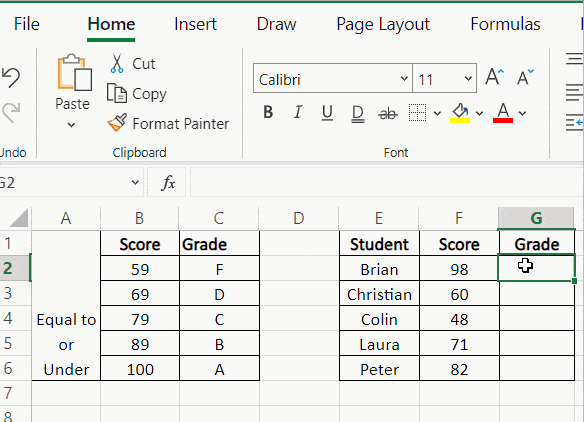584x422 pixels.
Task: Click the lookup table score 59
Action: pos(140,269)
